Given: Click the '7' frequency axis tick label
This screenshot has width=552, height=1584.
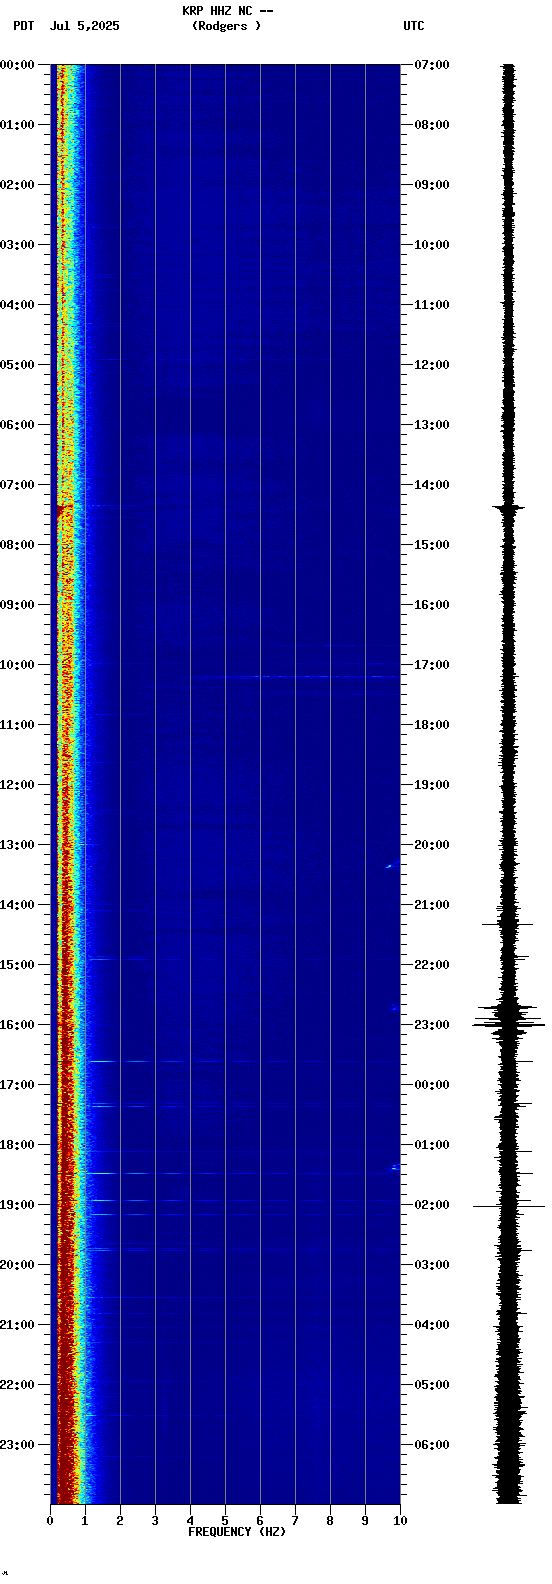Looking at the screenshot, I should tap(295, 1521).
